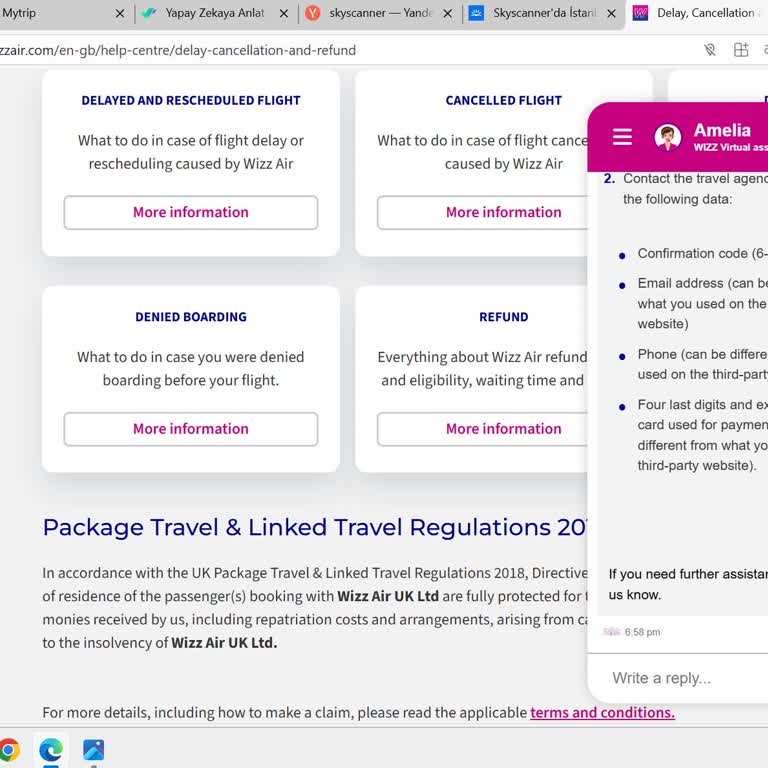Open Google Chrome from the taskbar
Viewport: 768px width, 768px height.
pos(8,750)
